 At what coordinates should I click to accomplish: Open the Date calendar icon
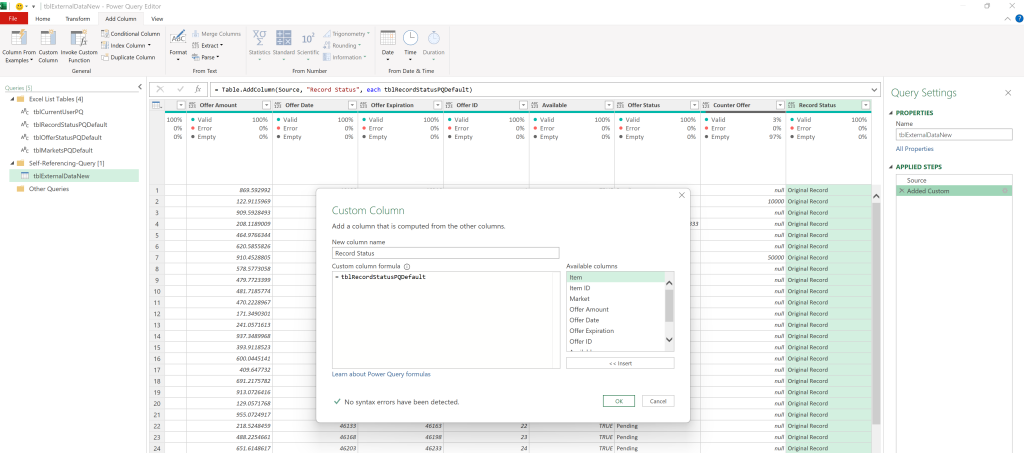click(388, 38)
